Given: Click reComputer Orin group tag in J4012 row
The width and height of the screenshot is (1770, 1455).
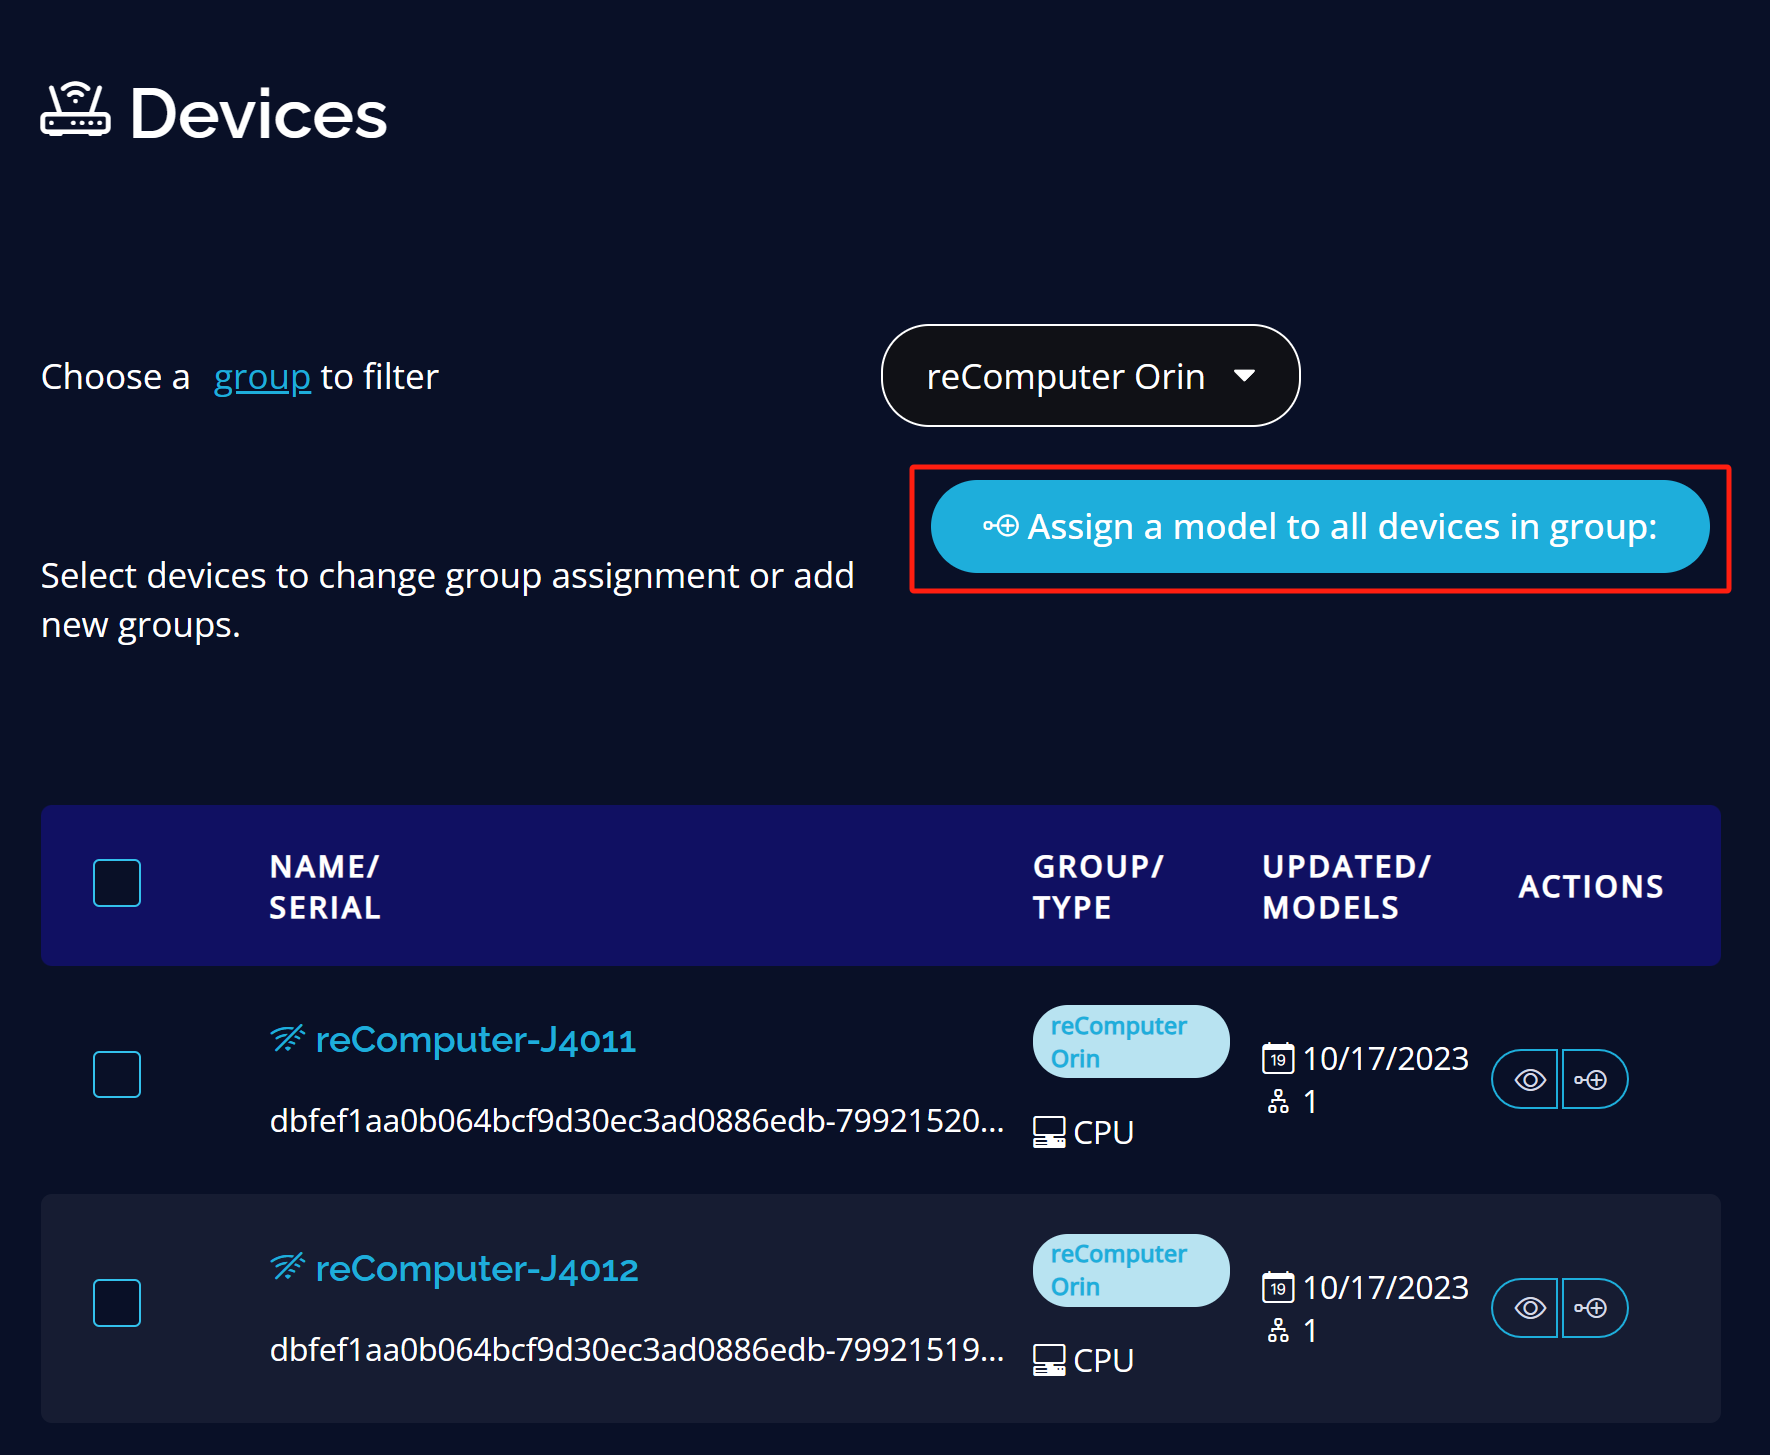Looking at the screenshot, I should [1131, 1270].
